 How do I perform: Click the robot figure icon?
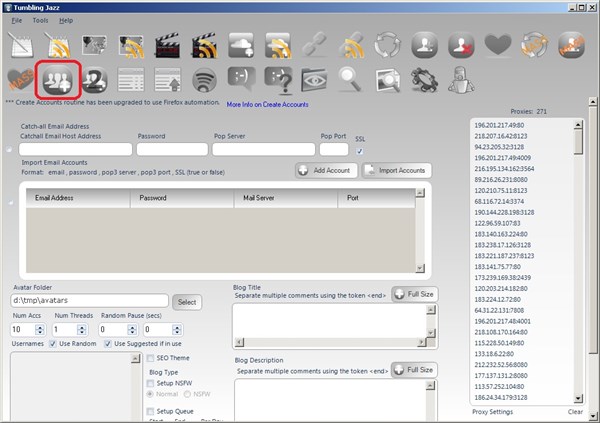tap(461, 80)
